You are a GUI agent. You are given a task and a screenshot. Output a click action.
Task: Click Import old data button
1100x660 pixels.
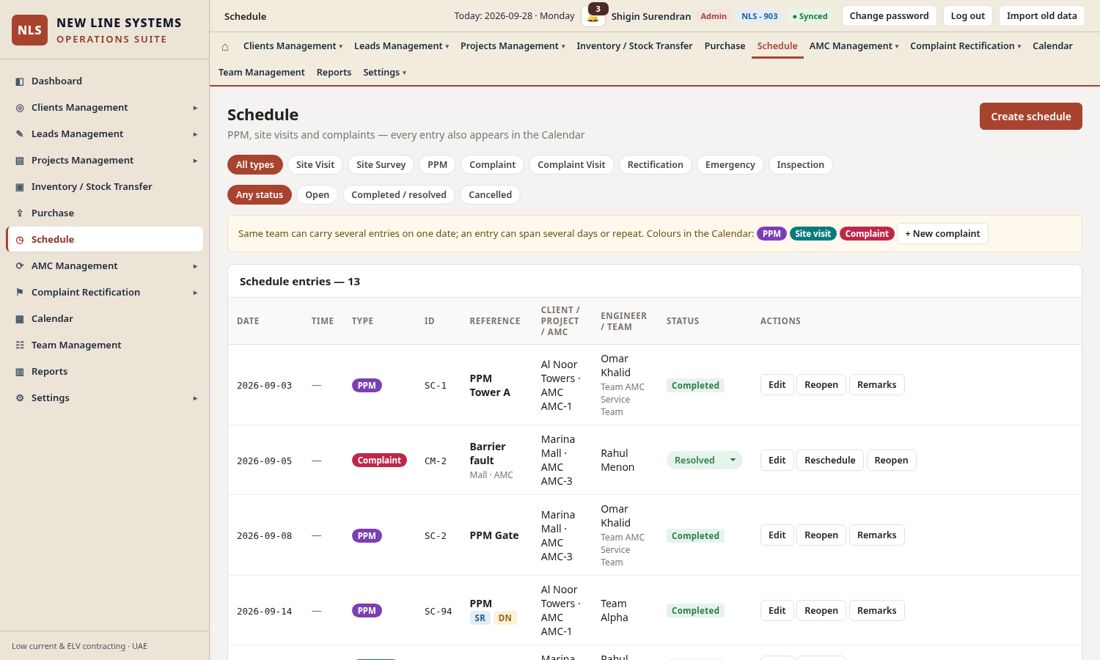(1041, 16)
